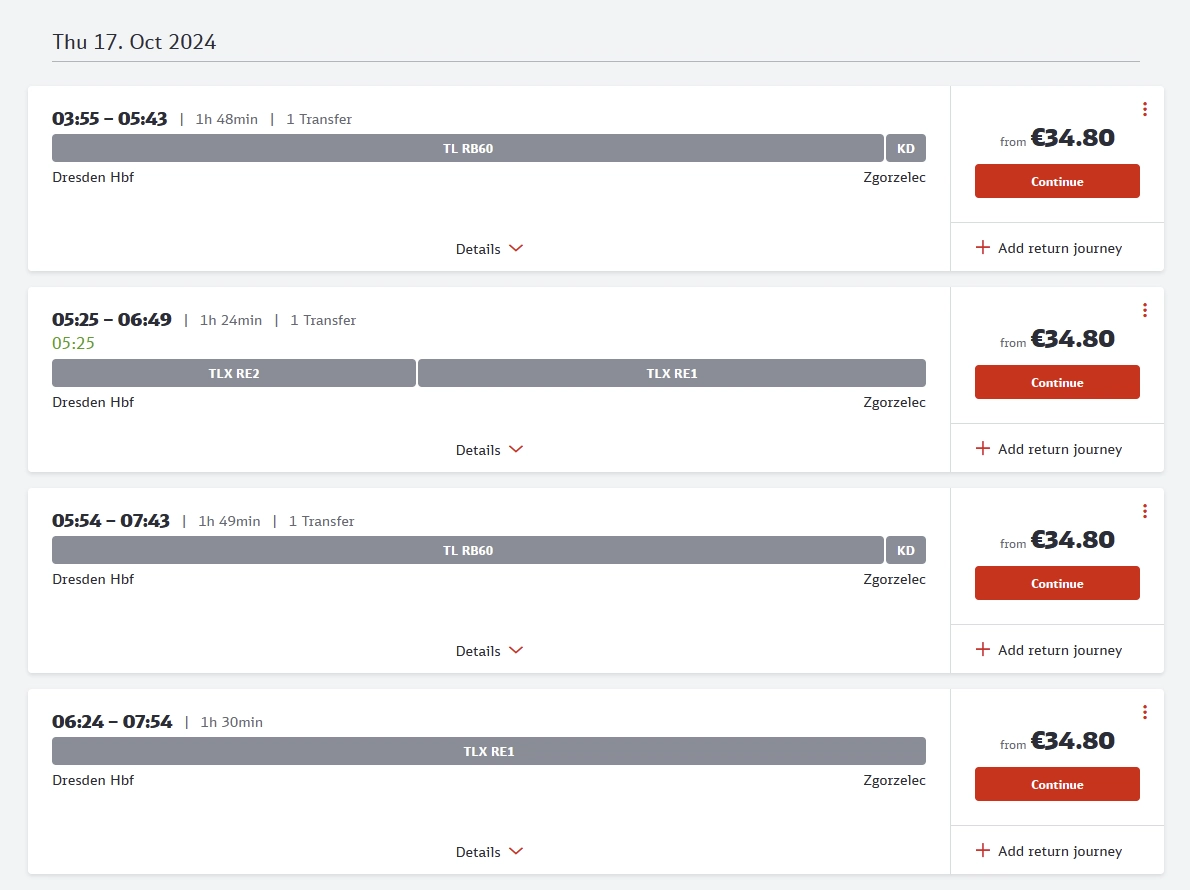Expand Details for the 05:54 – 07:43 journey

[x=489, y=651]
